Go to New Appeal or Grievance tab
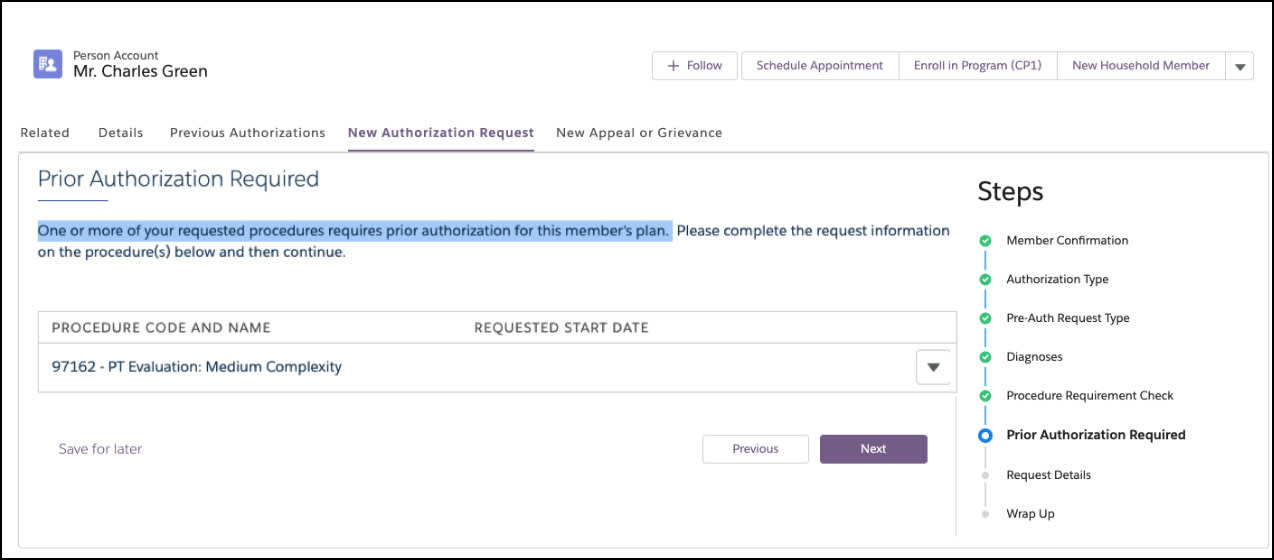The height and width of the screenshot is (560, 1274). click(639, 132)
